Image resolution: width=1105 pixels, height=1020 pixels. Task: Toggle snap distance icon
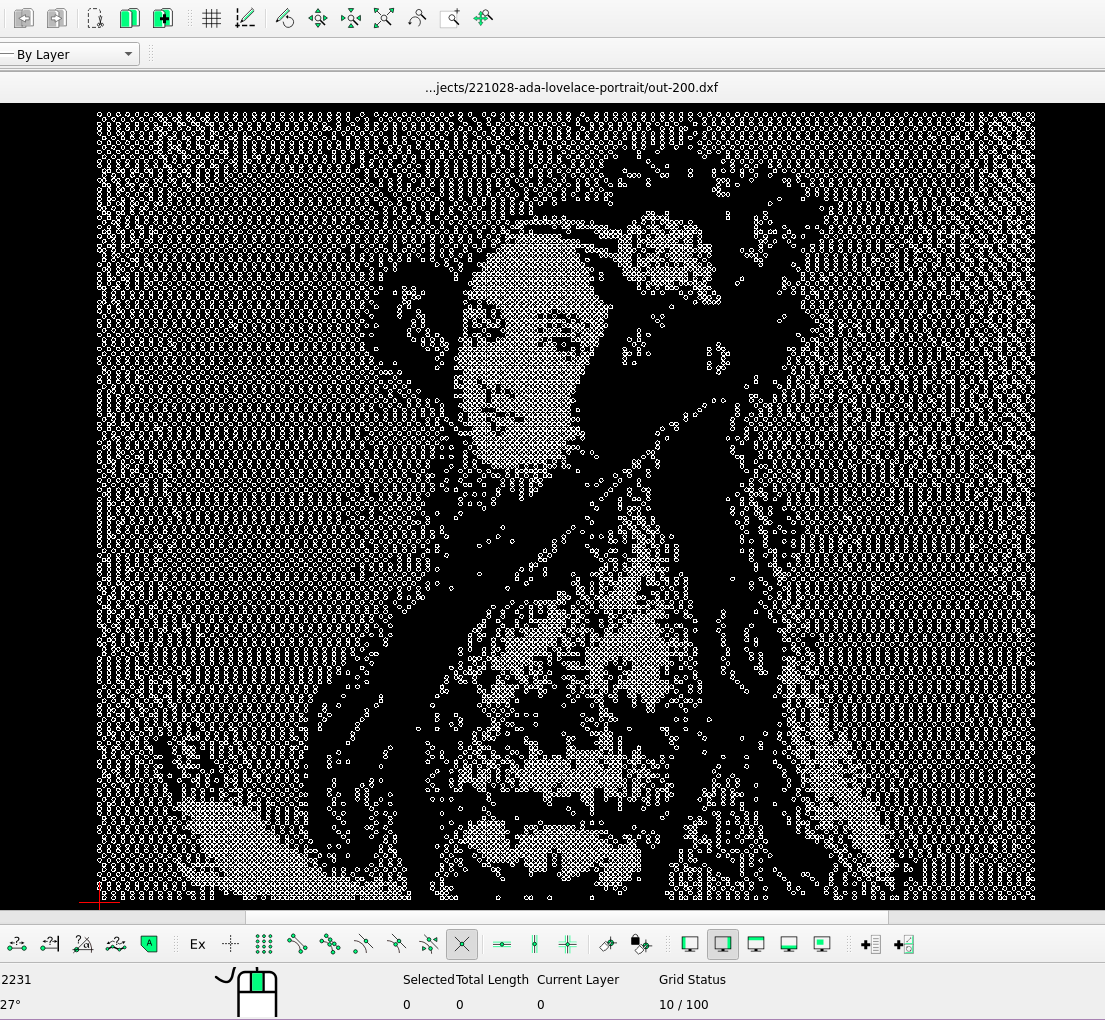[x=428, y=945]
